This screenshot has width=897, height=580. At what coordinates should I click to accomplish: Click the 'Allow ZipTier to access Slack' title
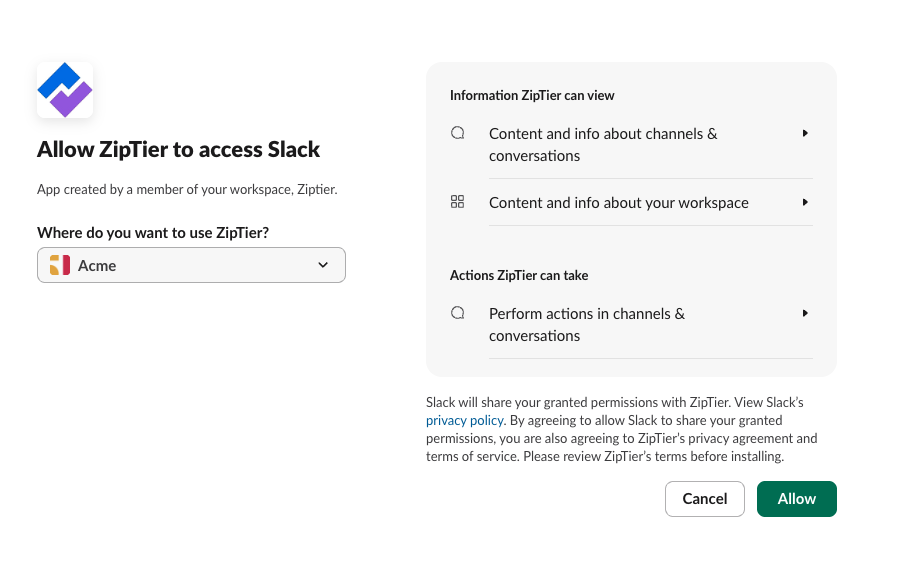tap(178, 149)
